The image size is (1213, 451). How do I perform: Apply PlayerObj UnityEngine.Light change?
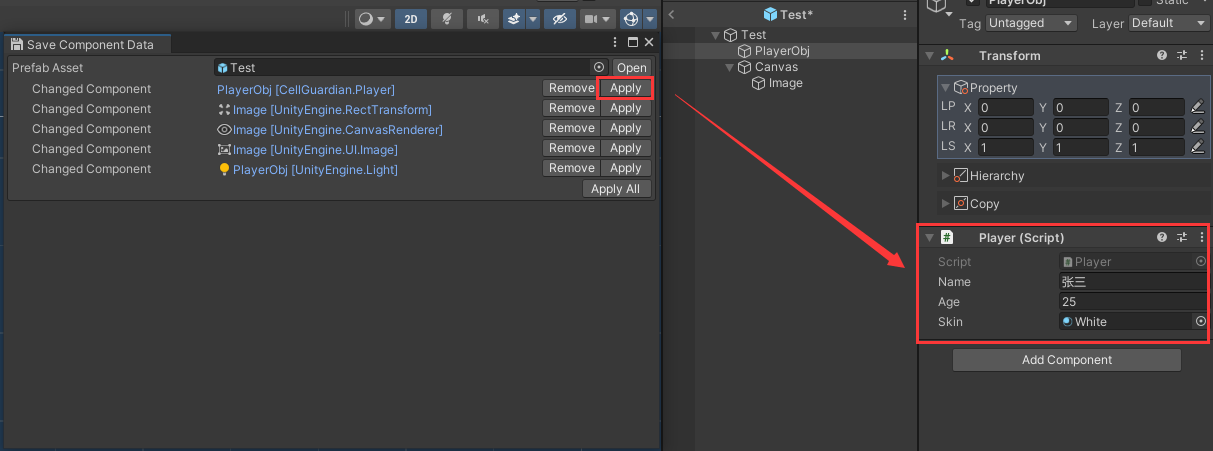click(626, 168)
